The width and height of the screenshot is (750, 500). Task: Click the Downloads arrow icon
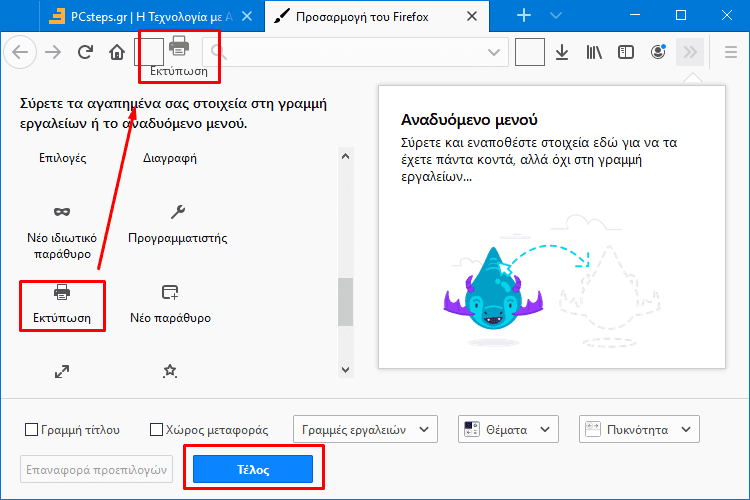pyautogui.click(x=562, y=52)
